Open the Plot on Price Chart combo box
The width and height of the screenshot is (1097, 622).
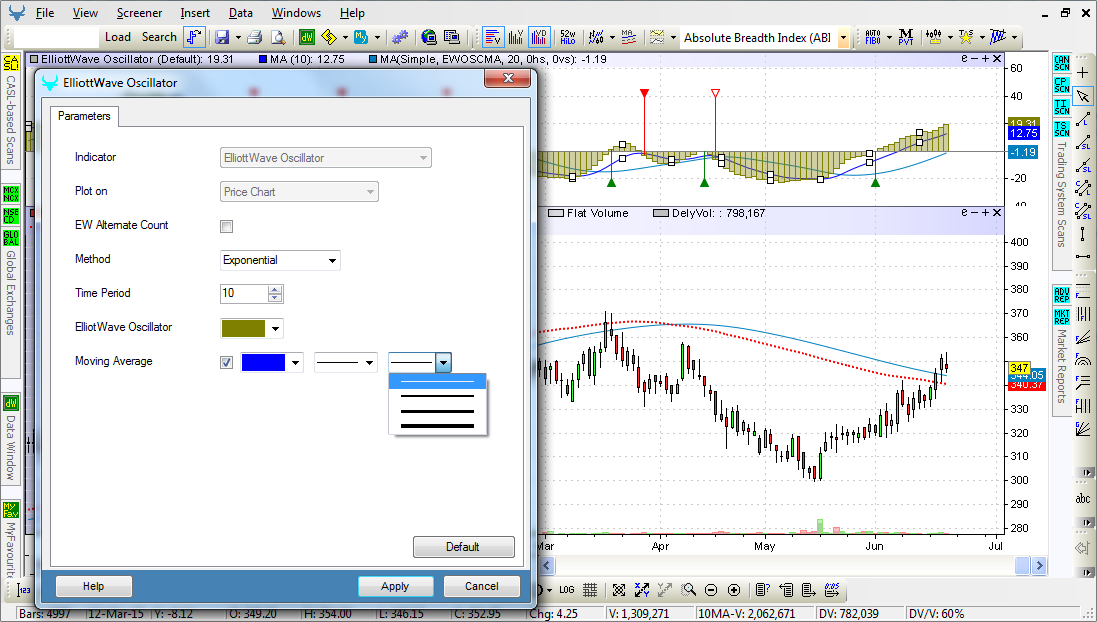pos(299,192)
